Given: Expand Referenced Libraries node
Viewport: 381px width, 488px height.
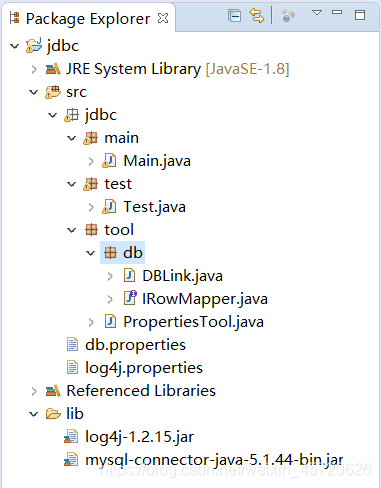Looking at the screenshot, I should pyautogui.click(x=34, y=391).
